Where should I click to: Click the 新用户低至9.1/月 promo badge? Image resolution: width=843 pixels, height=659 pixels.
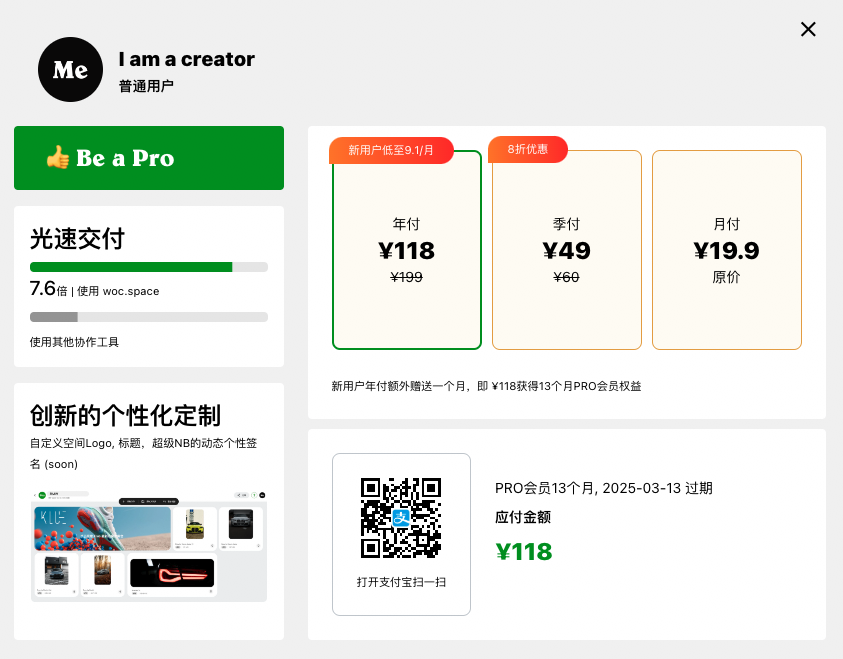pos(391,150)
